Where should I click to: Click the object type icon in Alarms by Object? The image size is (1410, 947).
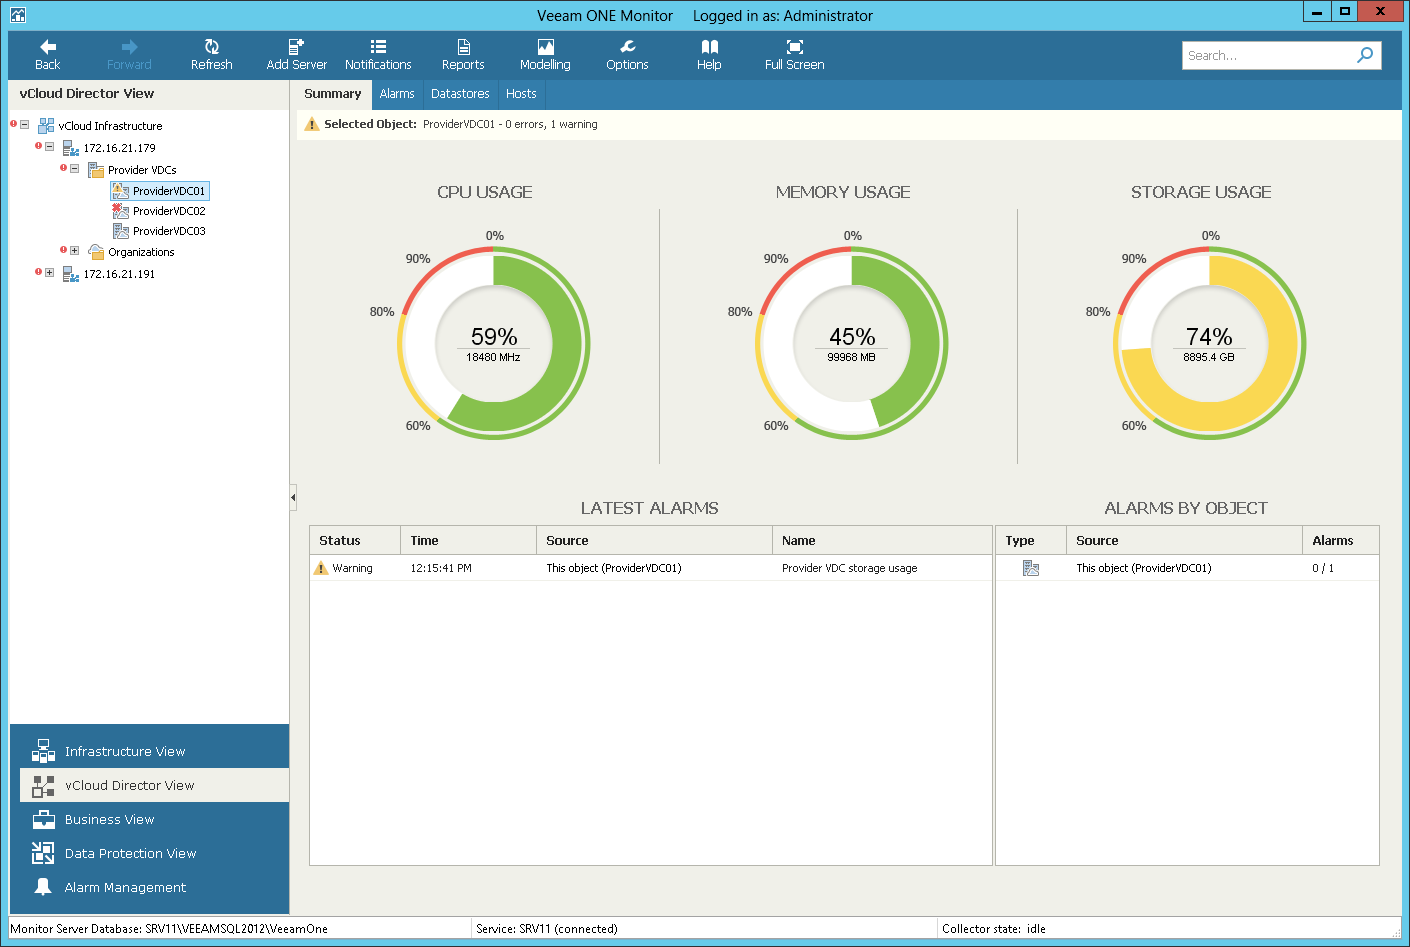click(1031, 568)
